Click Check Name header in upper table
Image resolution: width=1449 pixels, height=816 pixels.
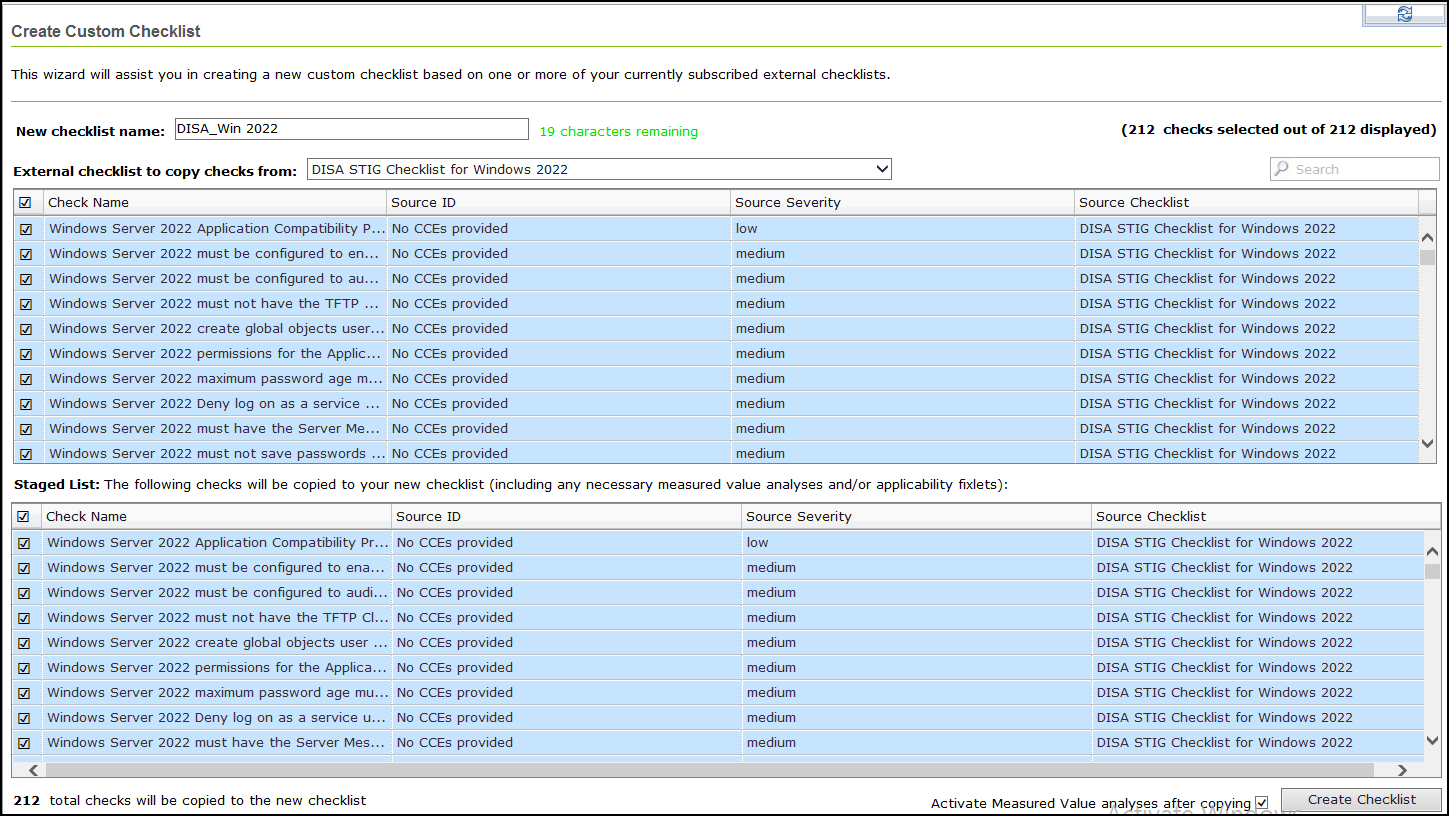tap(88, 203)
